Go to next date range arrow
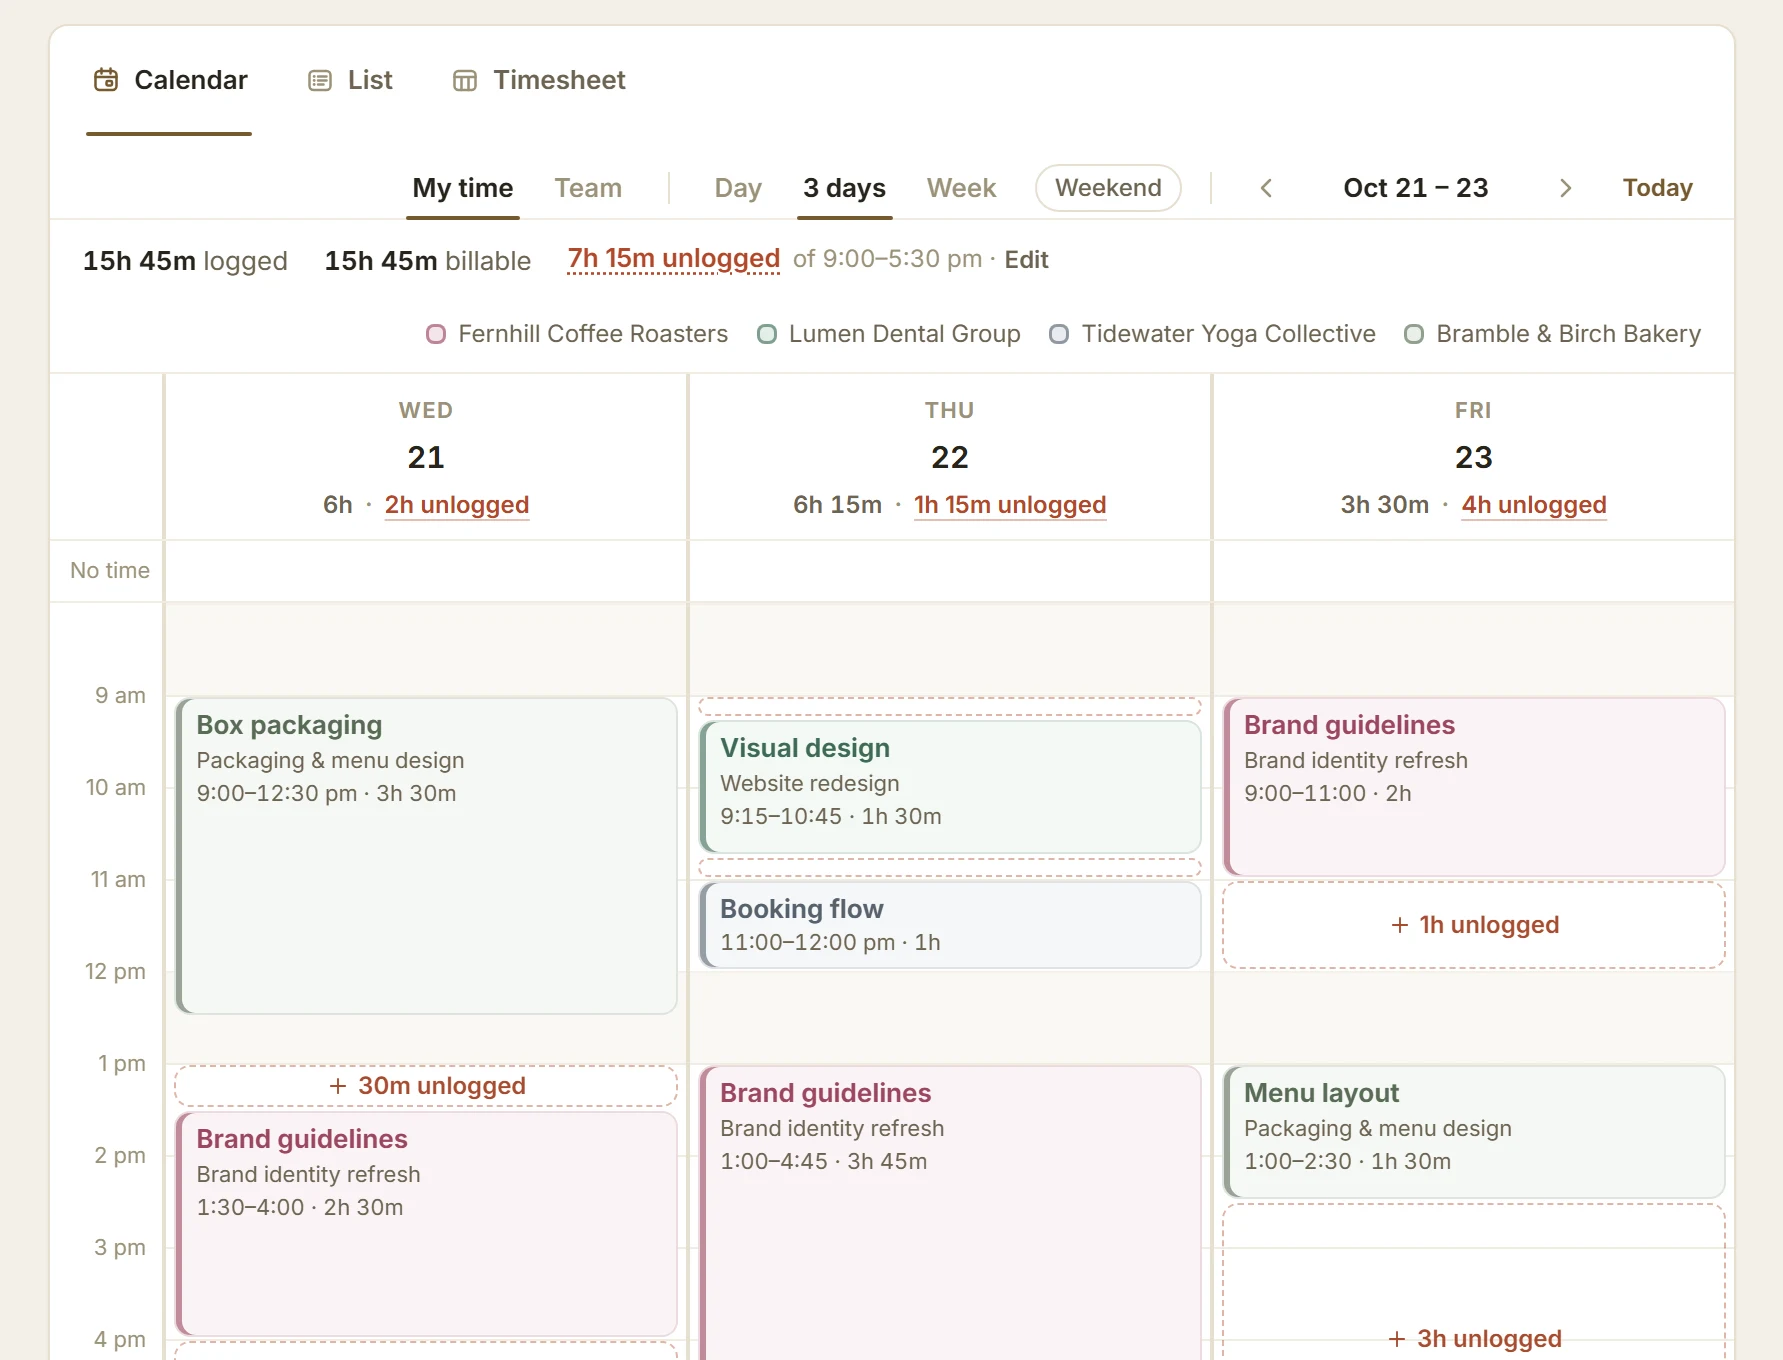The height and width of the screenshot is (1360, 1783). 1566,188
